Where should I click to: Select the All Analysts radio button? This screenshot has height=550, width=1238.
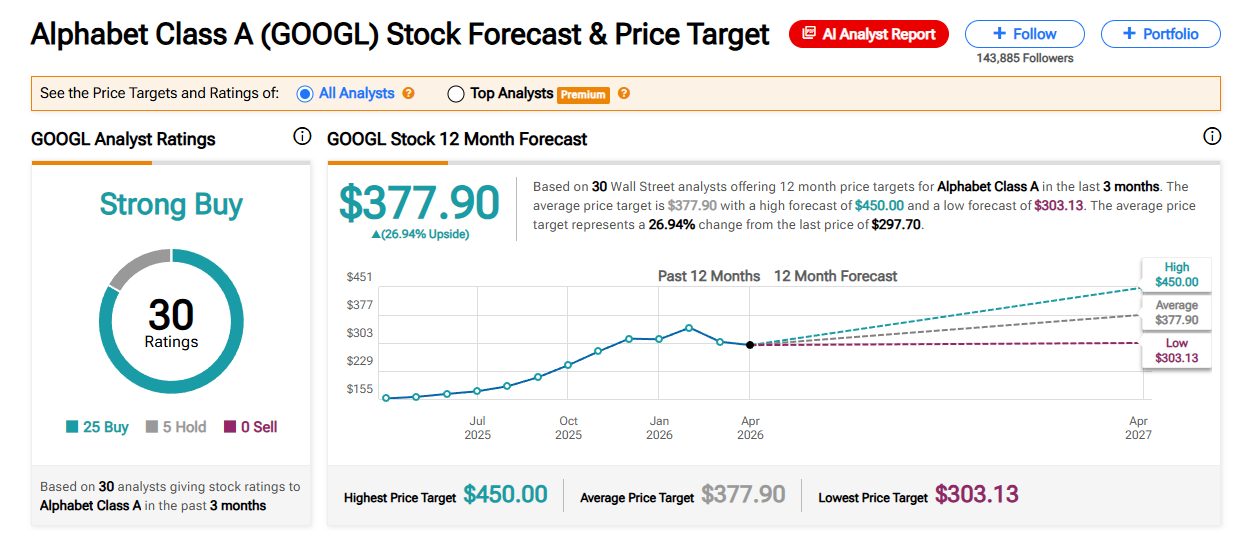306,94
